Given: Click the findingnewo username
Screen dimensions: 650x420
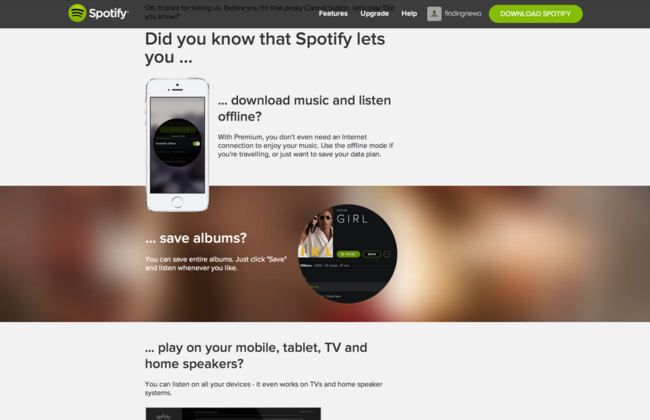Looking at the screenshot, I should 463,14.
